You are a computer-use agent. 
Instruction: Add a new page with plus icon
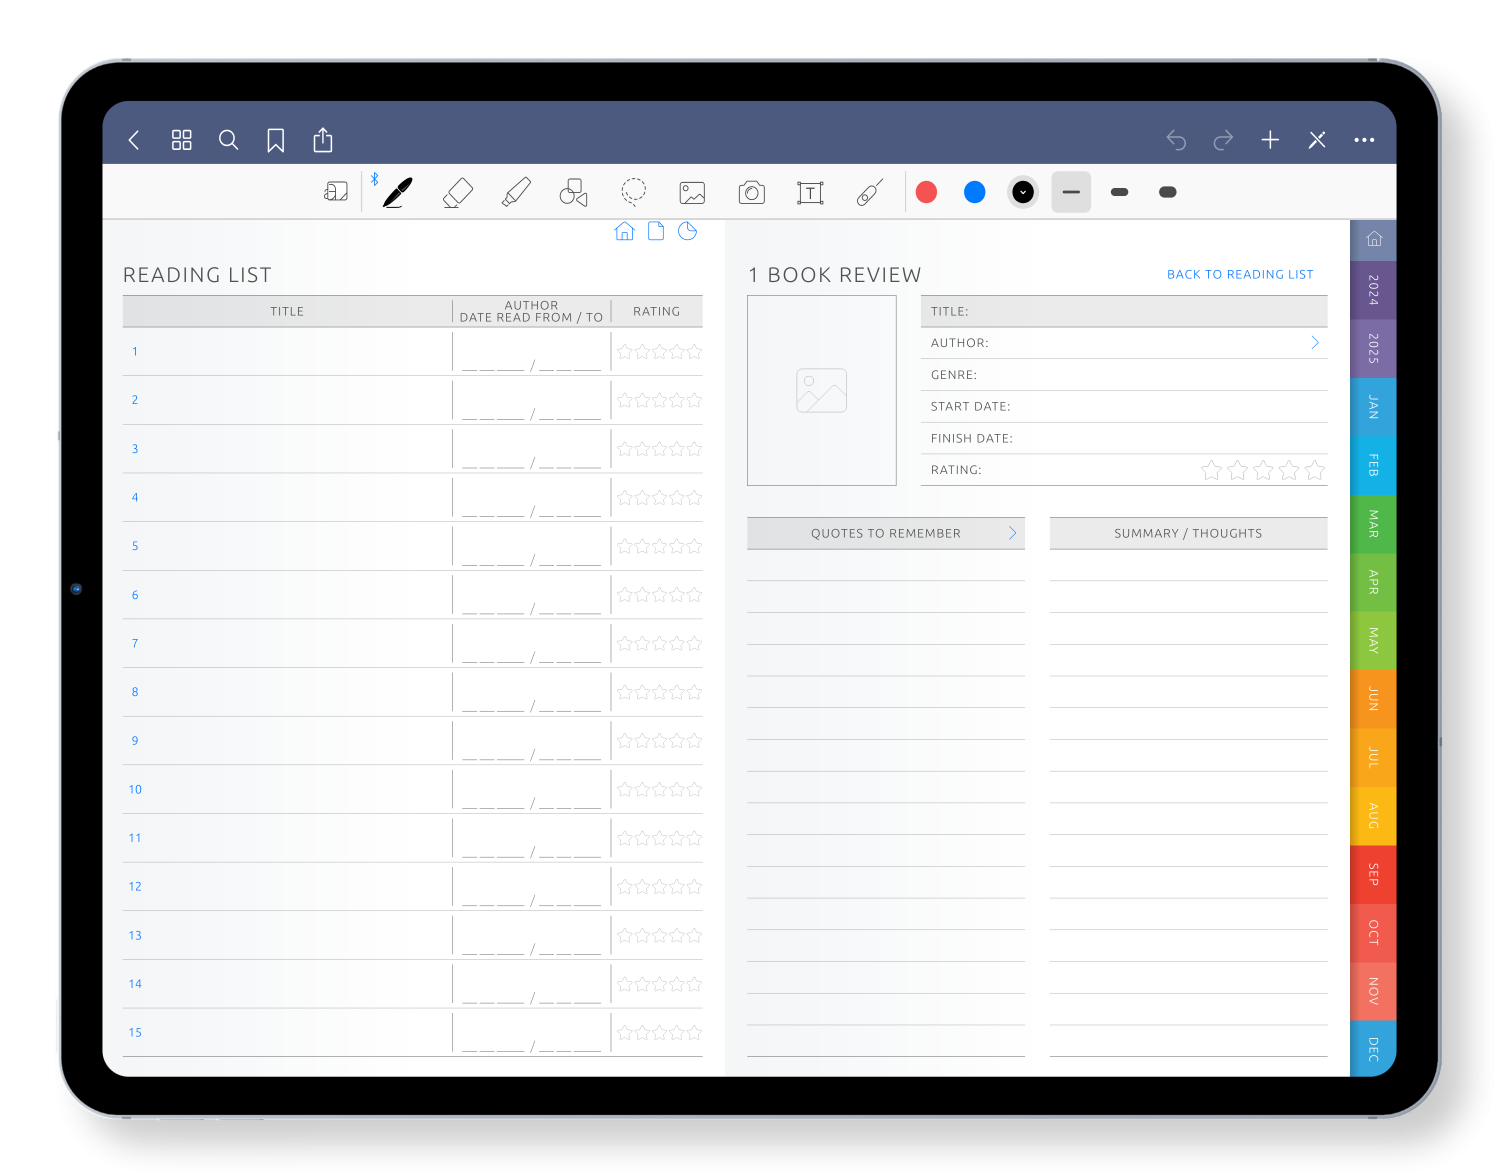tap(1270, 140)
